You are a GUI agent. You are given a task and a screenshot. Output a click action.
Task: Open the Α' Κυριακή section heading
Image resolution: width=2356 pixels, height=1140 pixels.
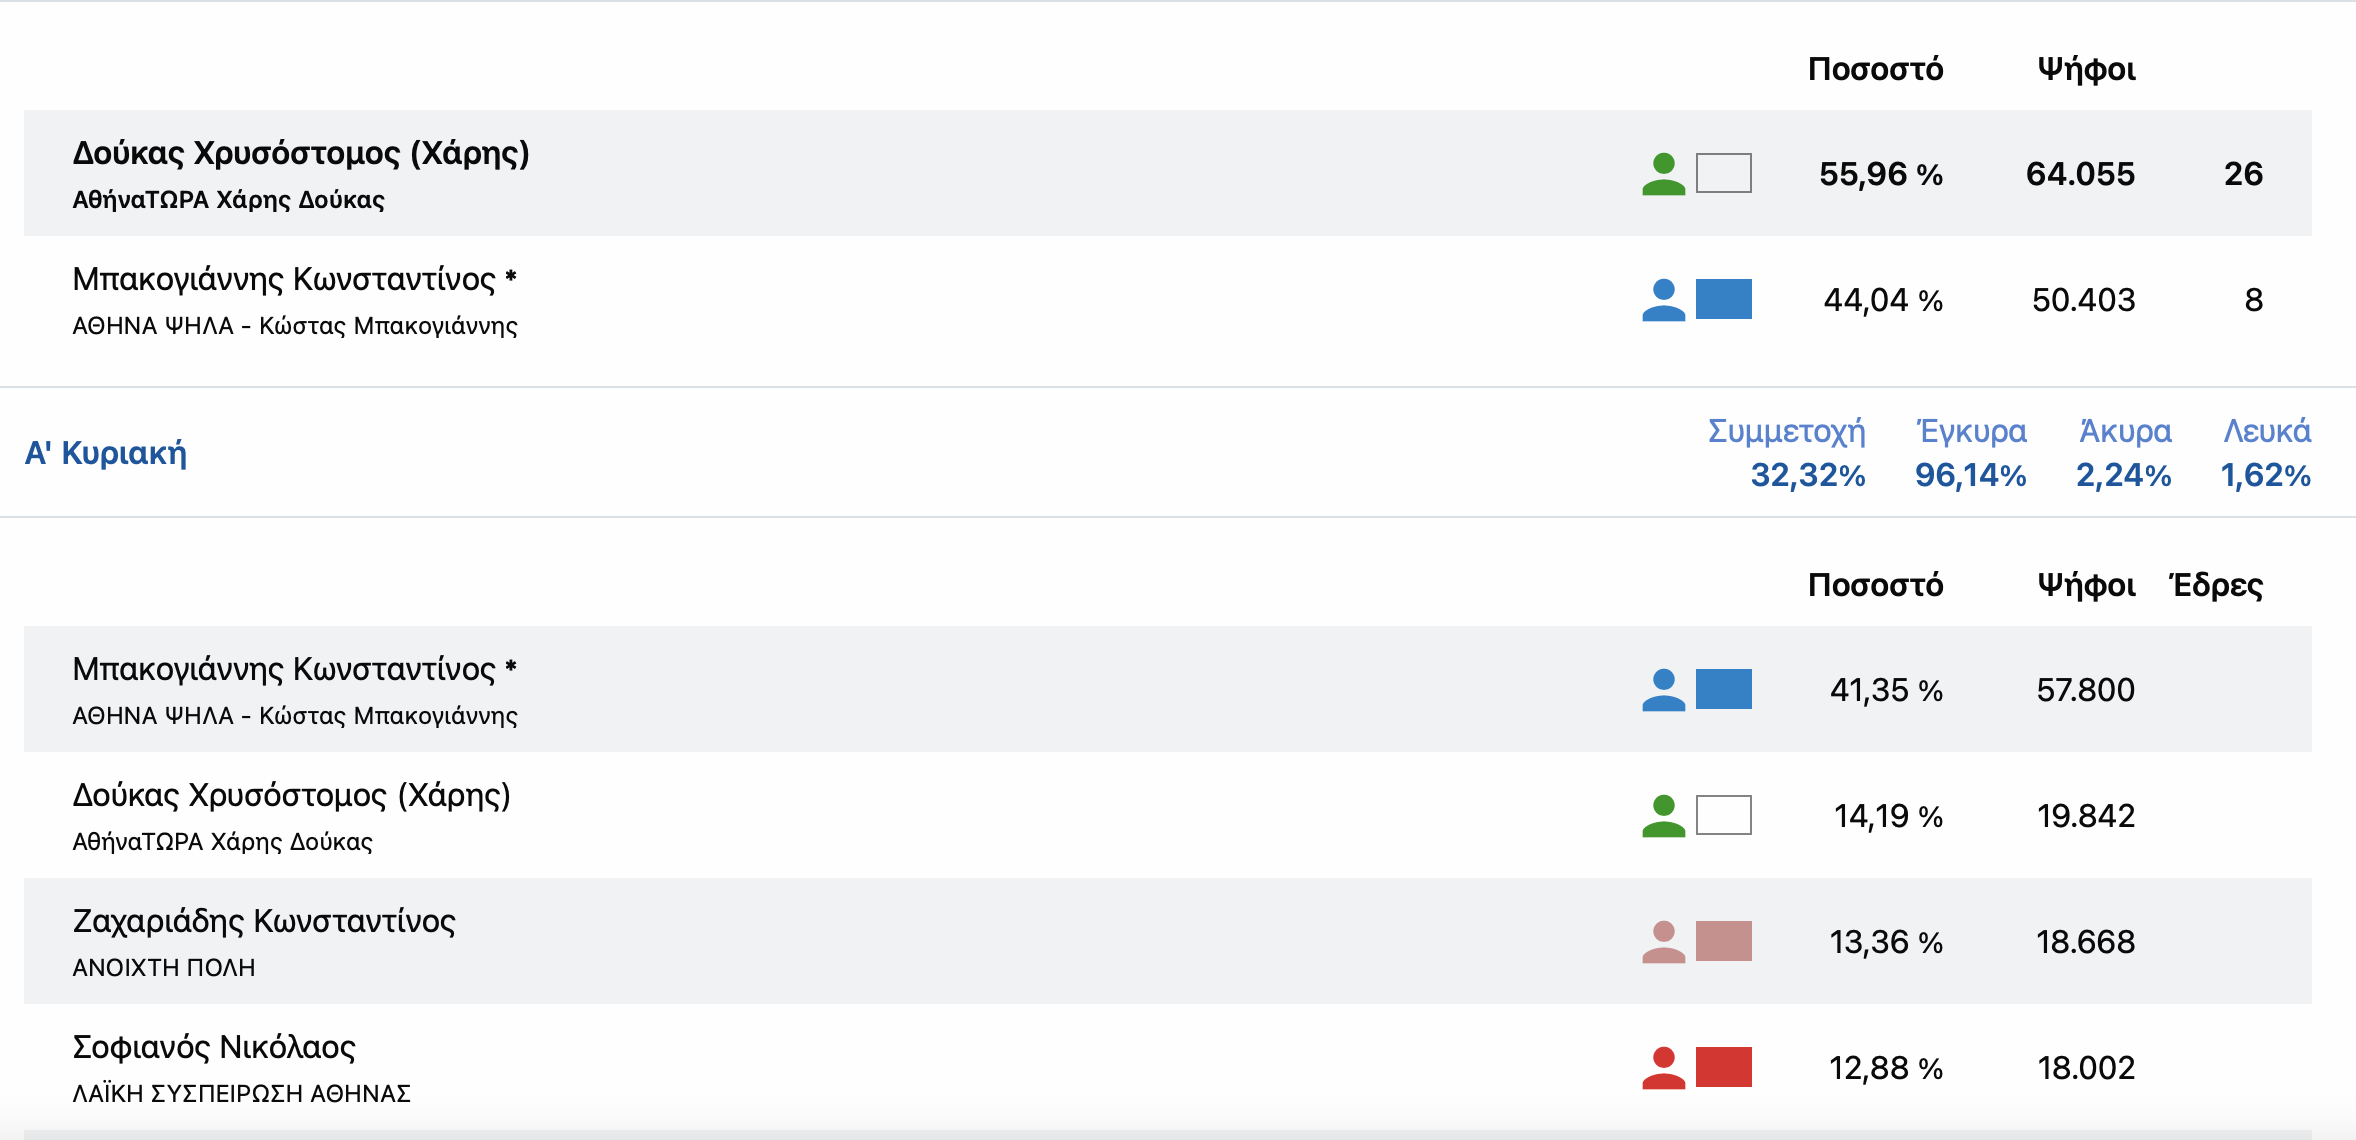tap(106, 453)
